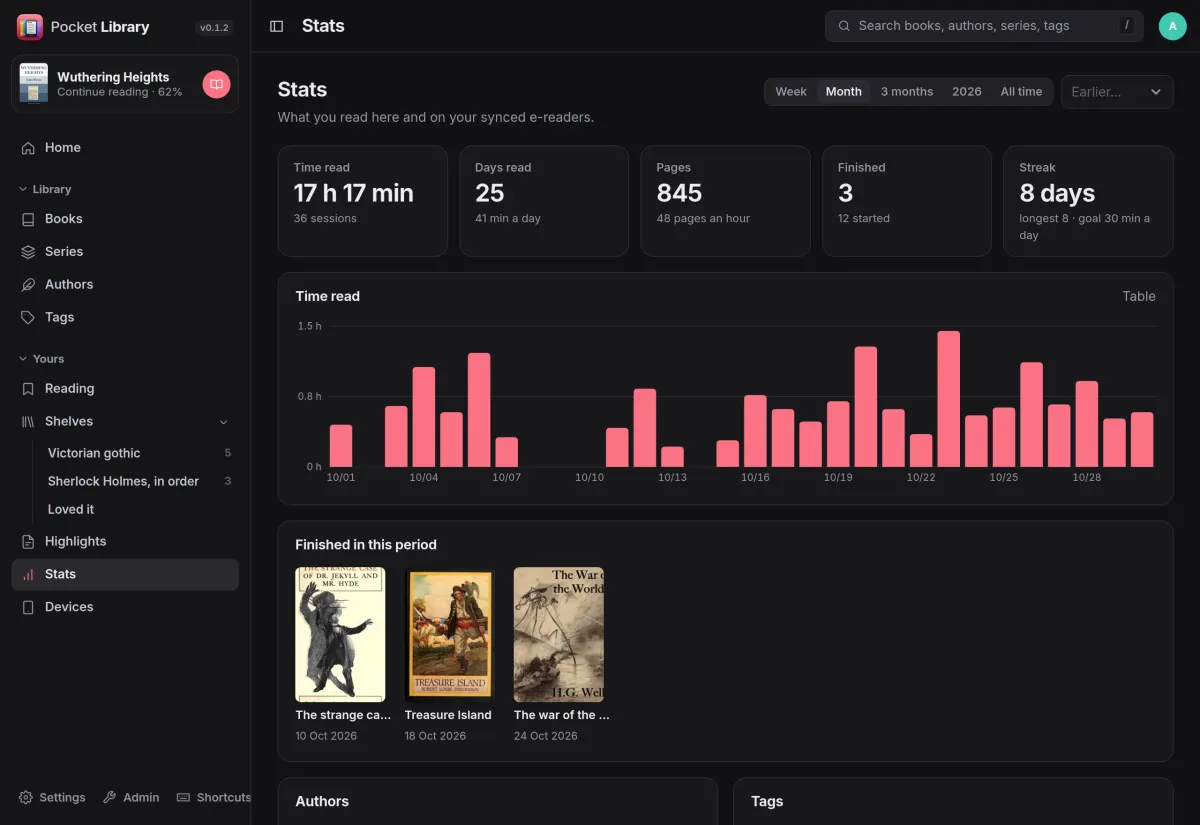Click the Shortcuts keyboard icon

coord(183,797)
